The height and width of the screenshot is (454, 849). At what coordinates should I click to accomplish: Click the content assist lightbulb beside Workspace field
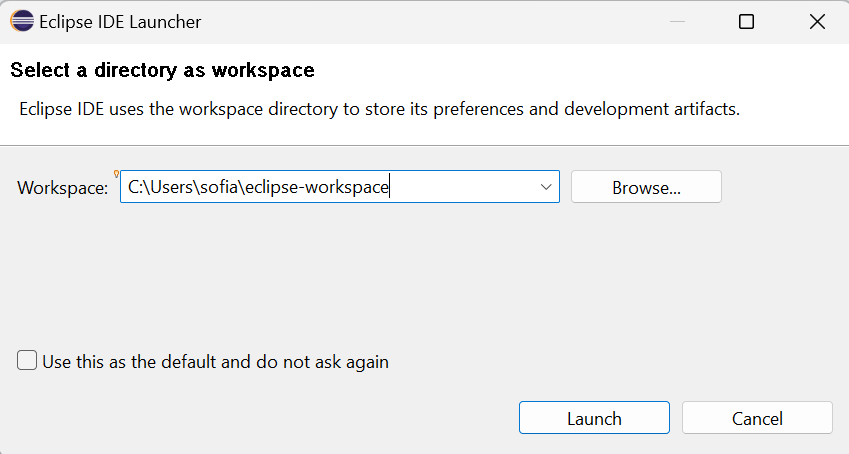pos(116,174)
